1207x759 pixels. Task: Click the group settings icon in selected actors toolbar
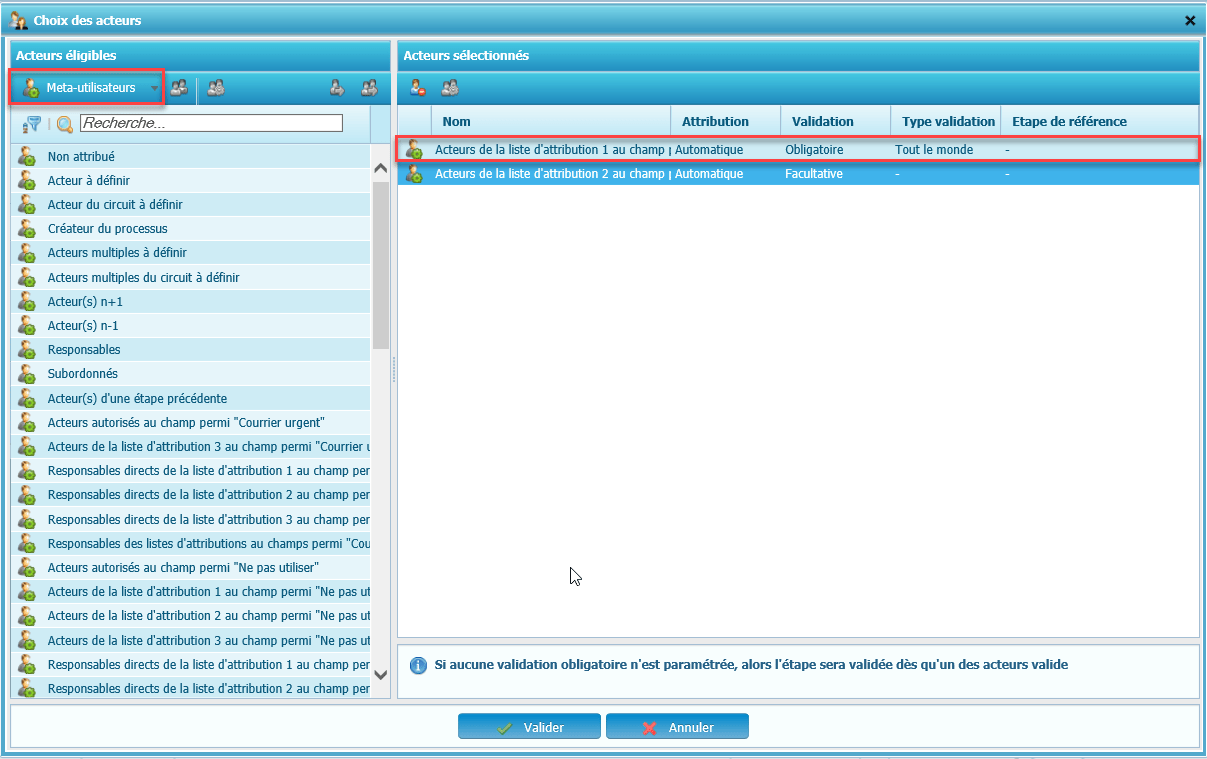click(x=450, y=88)
